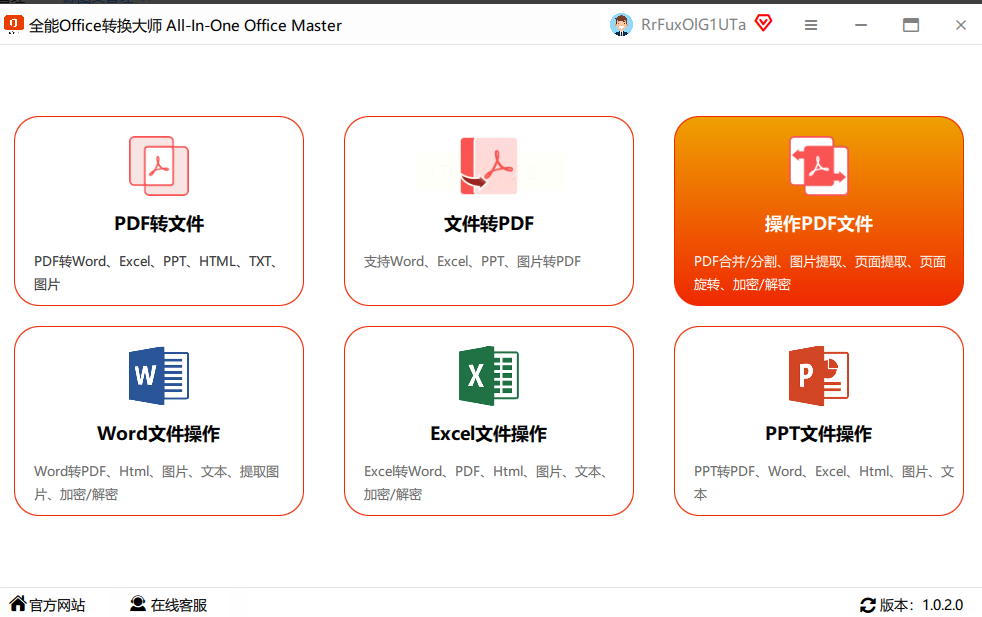This screenshot has width=982, height=617.
Task: Maximize the Office Master window
Action: 911,25
